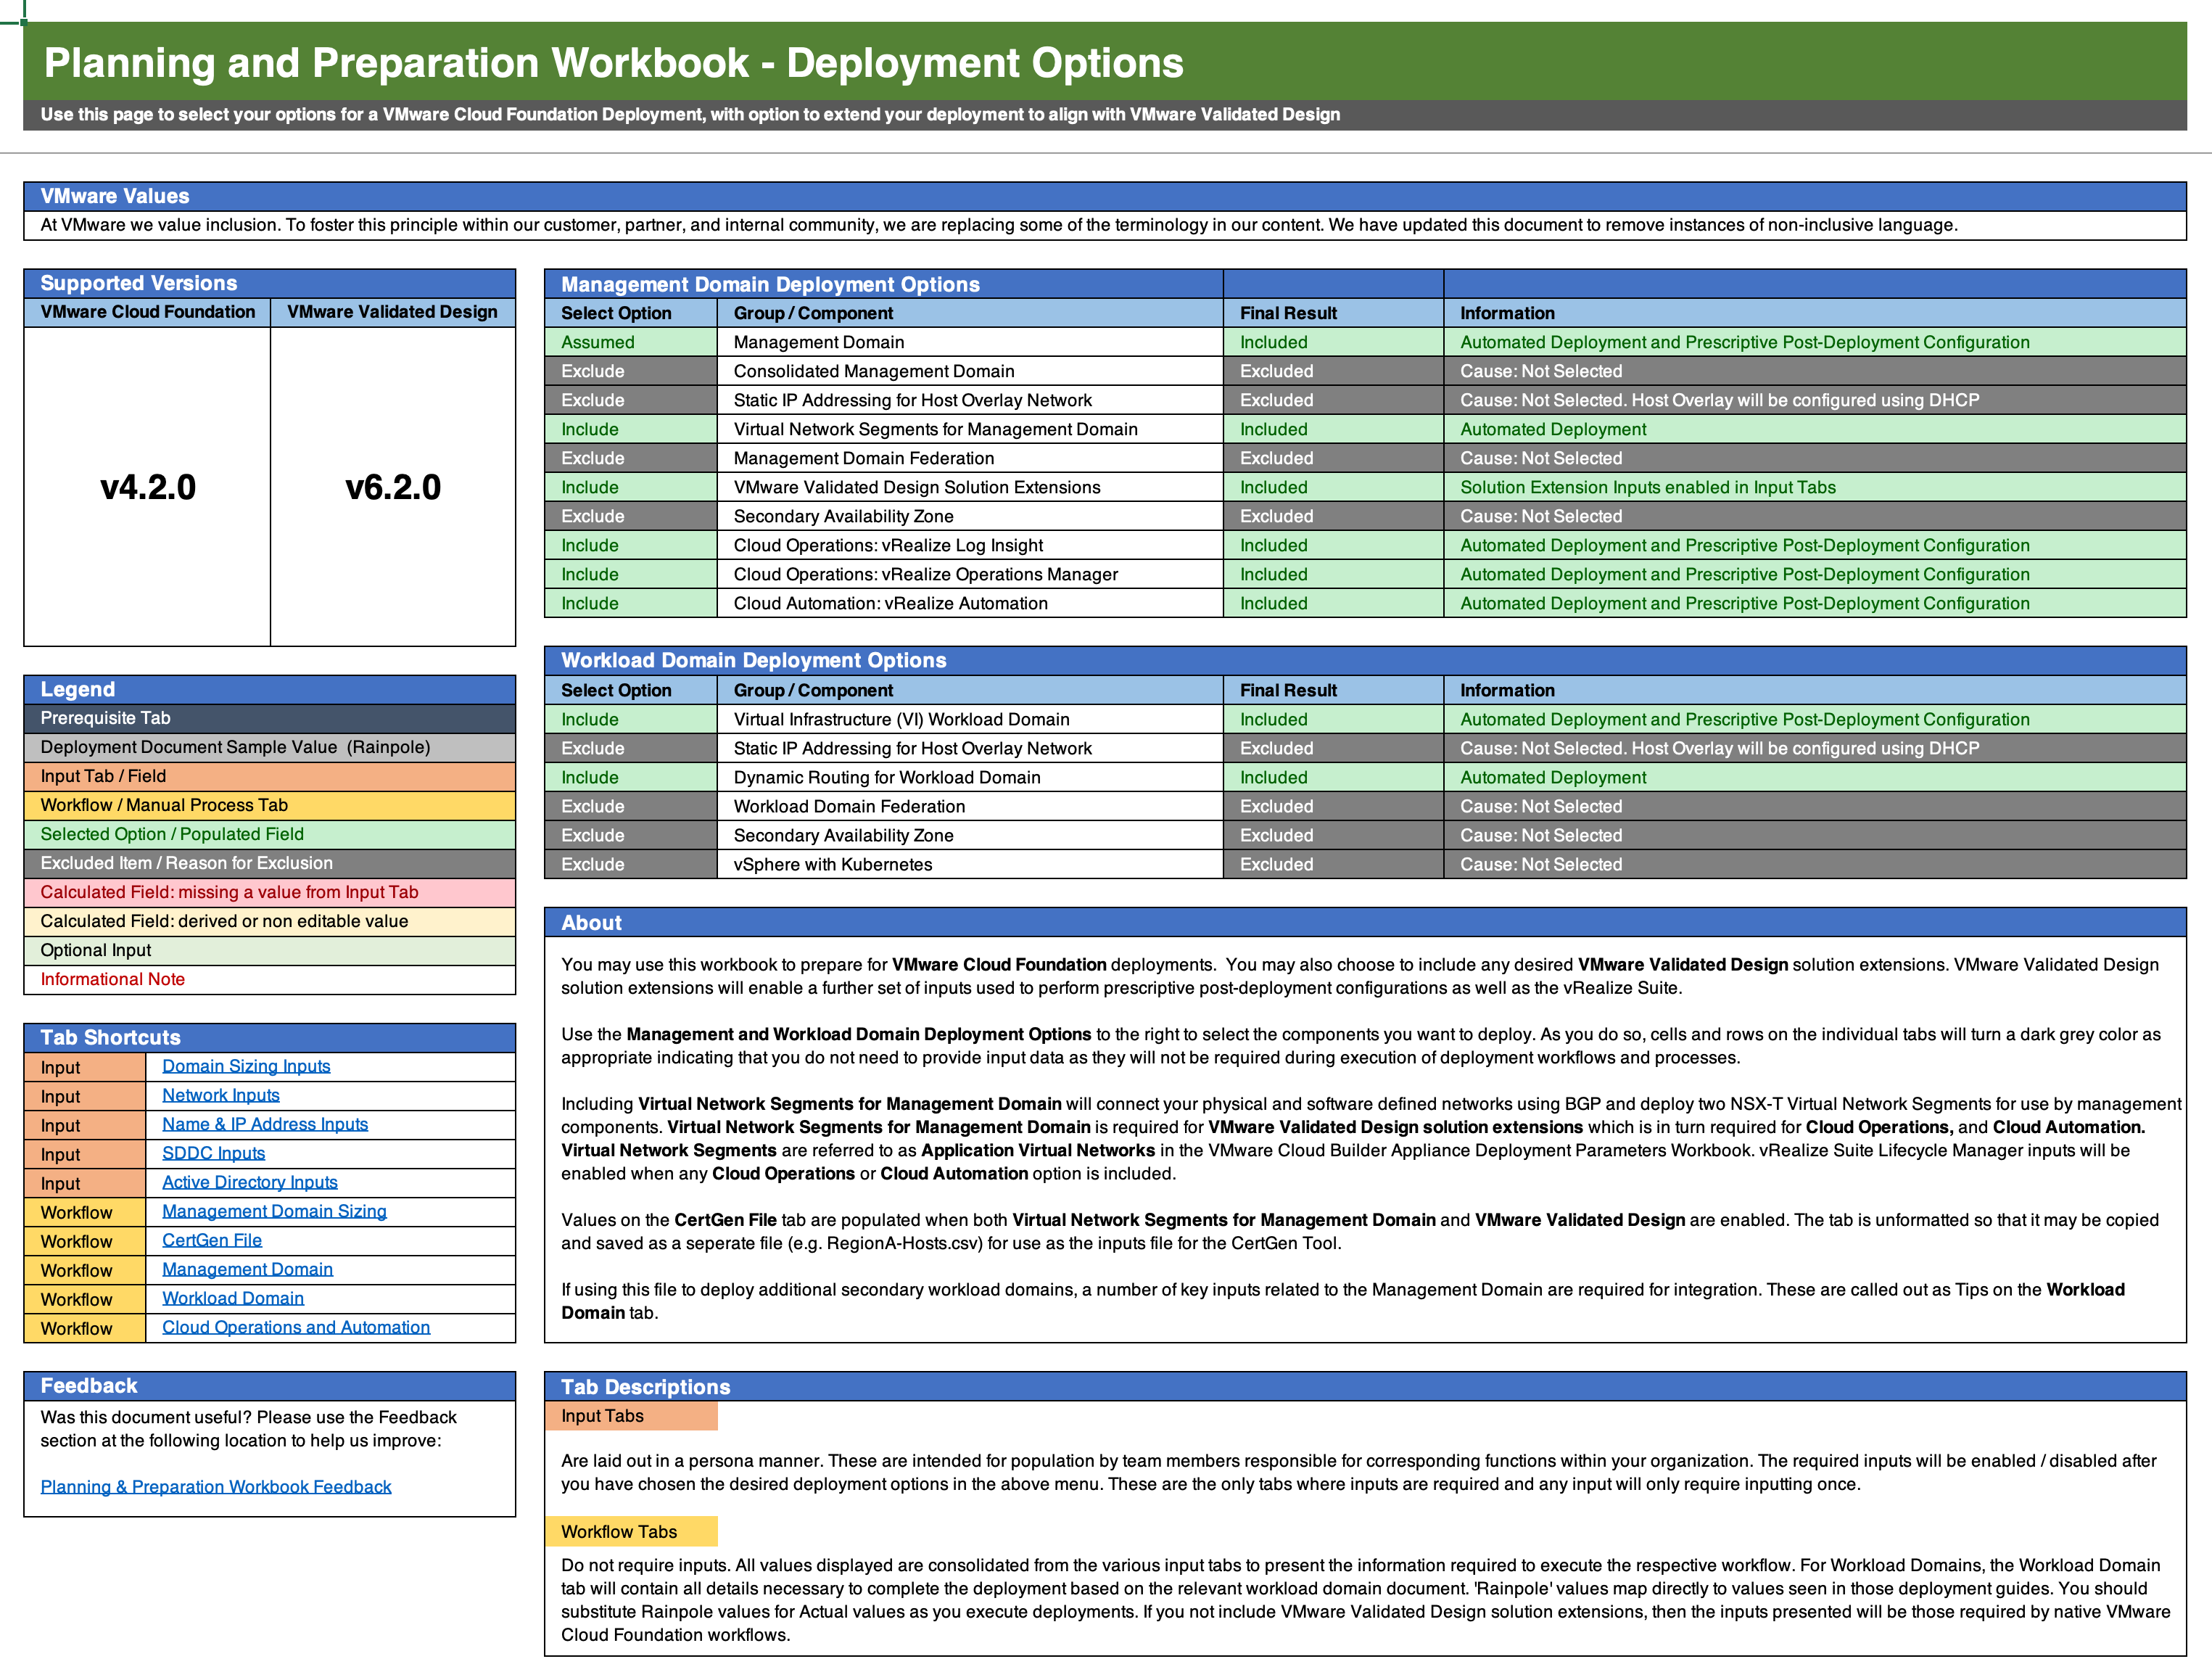Click the Input Tabs description header
This screenshot has height=1680, width=2212.
[602, 1415]
